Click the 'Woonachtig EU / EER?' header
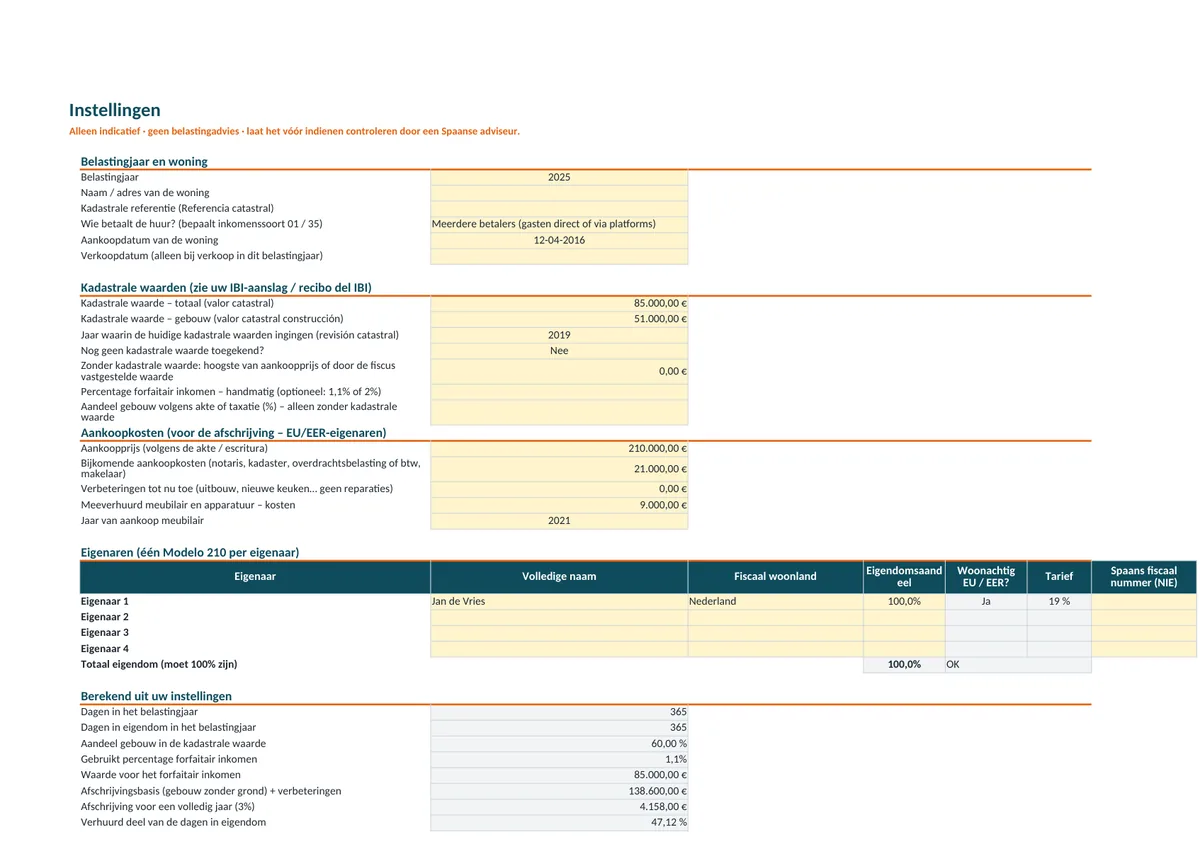 (x=986, y=577)
